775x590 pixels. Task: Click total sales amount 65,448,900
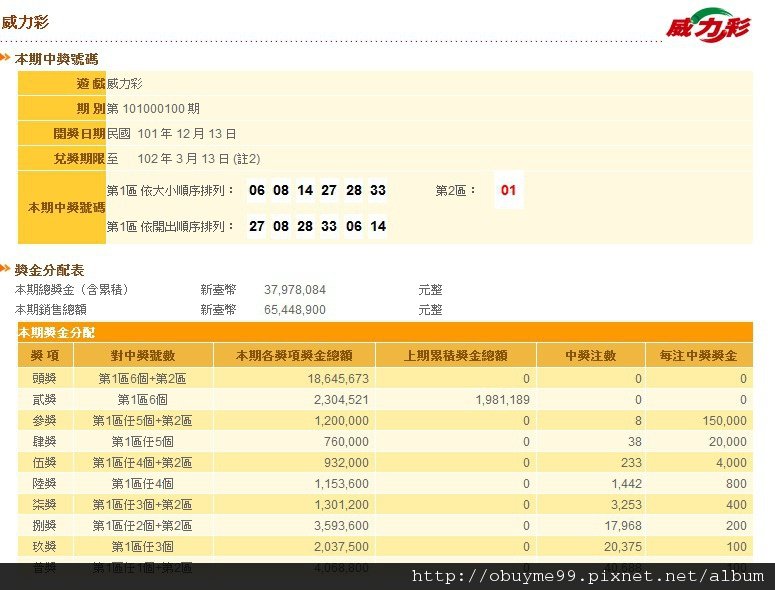[295, 310]
